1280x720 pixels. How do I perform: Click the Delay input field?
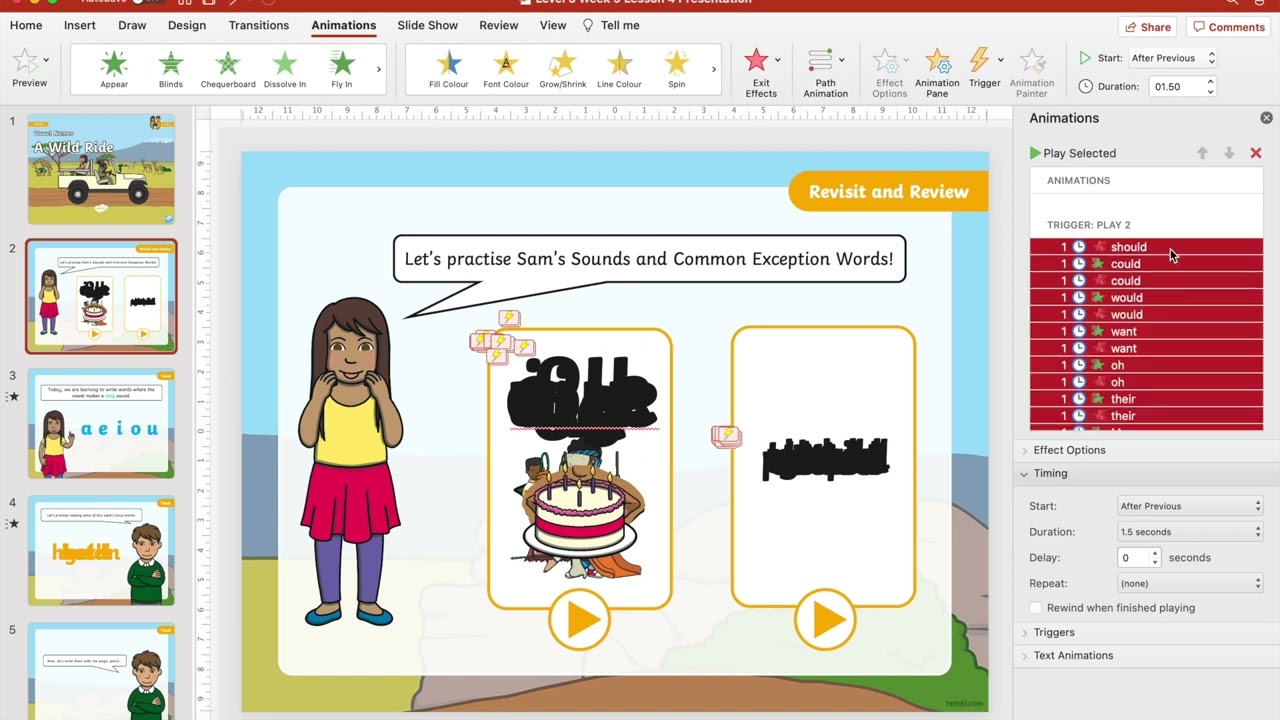1133,558
